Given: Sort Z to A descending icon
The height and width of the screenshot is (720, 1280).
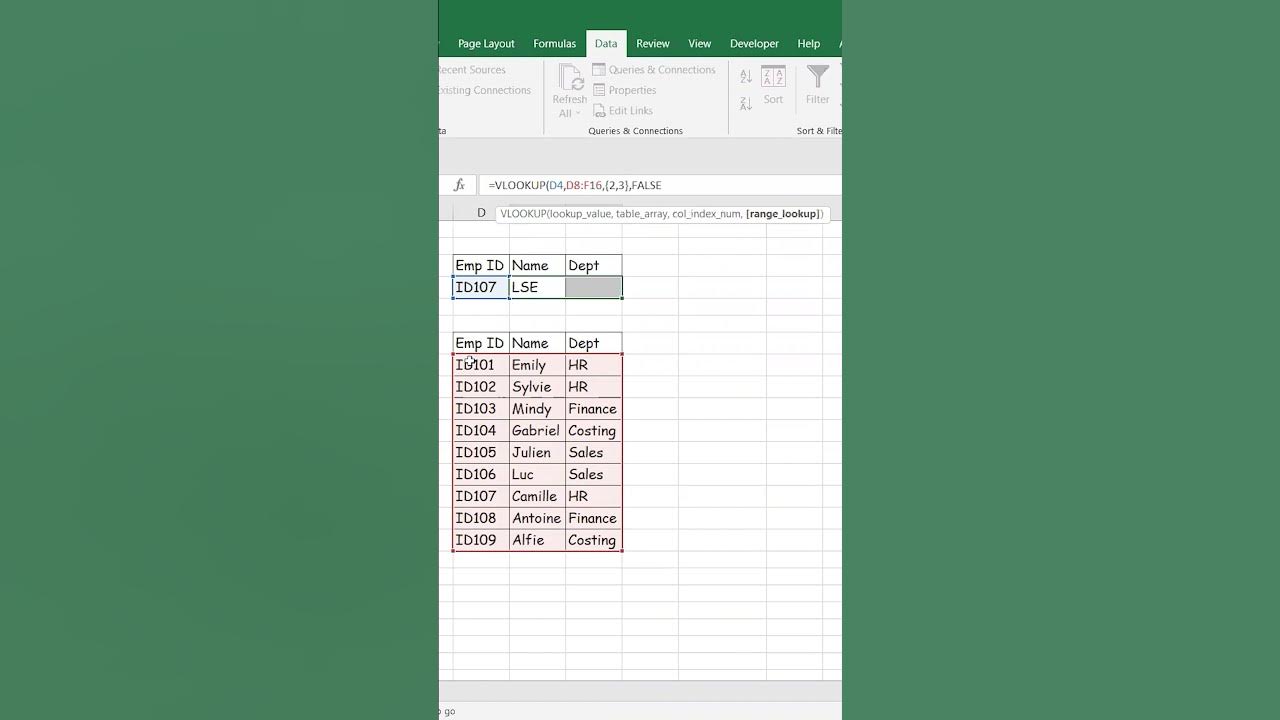Looking at the screenshot, I should tap(746, 103).
